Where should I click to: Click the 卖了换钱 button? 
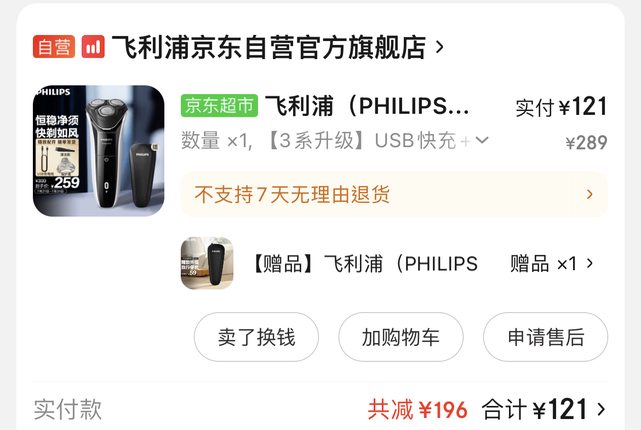(256, 337)
